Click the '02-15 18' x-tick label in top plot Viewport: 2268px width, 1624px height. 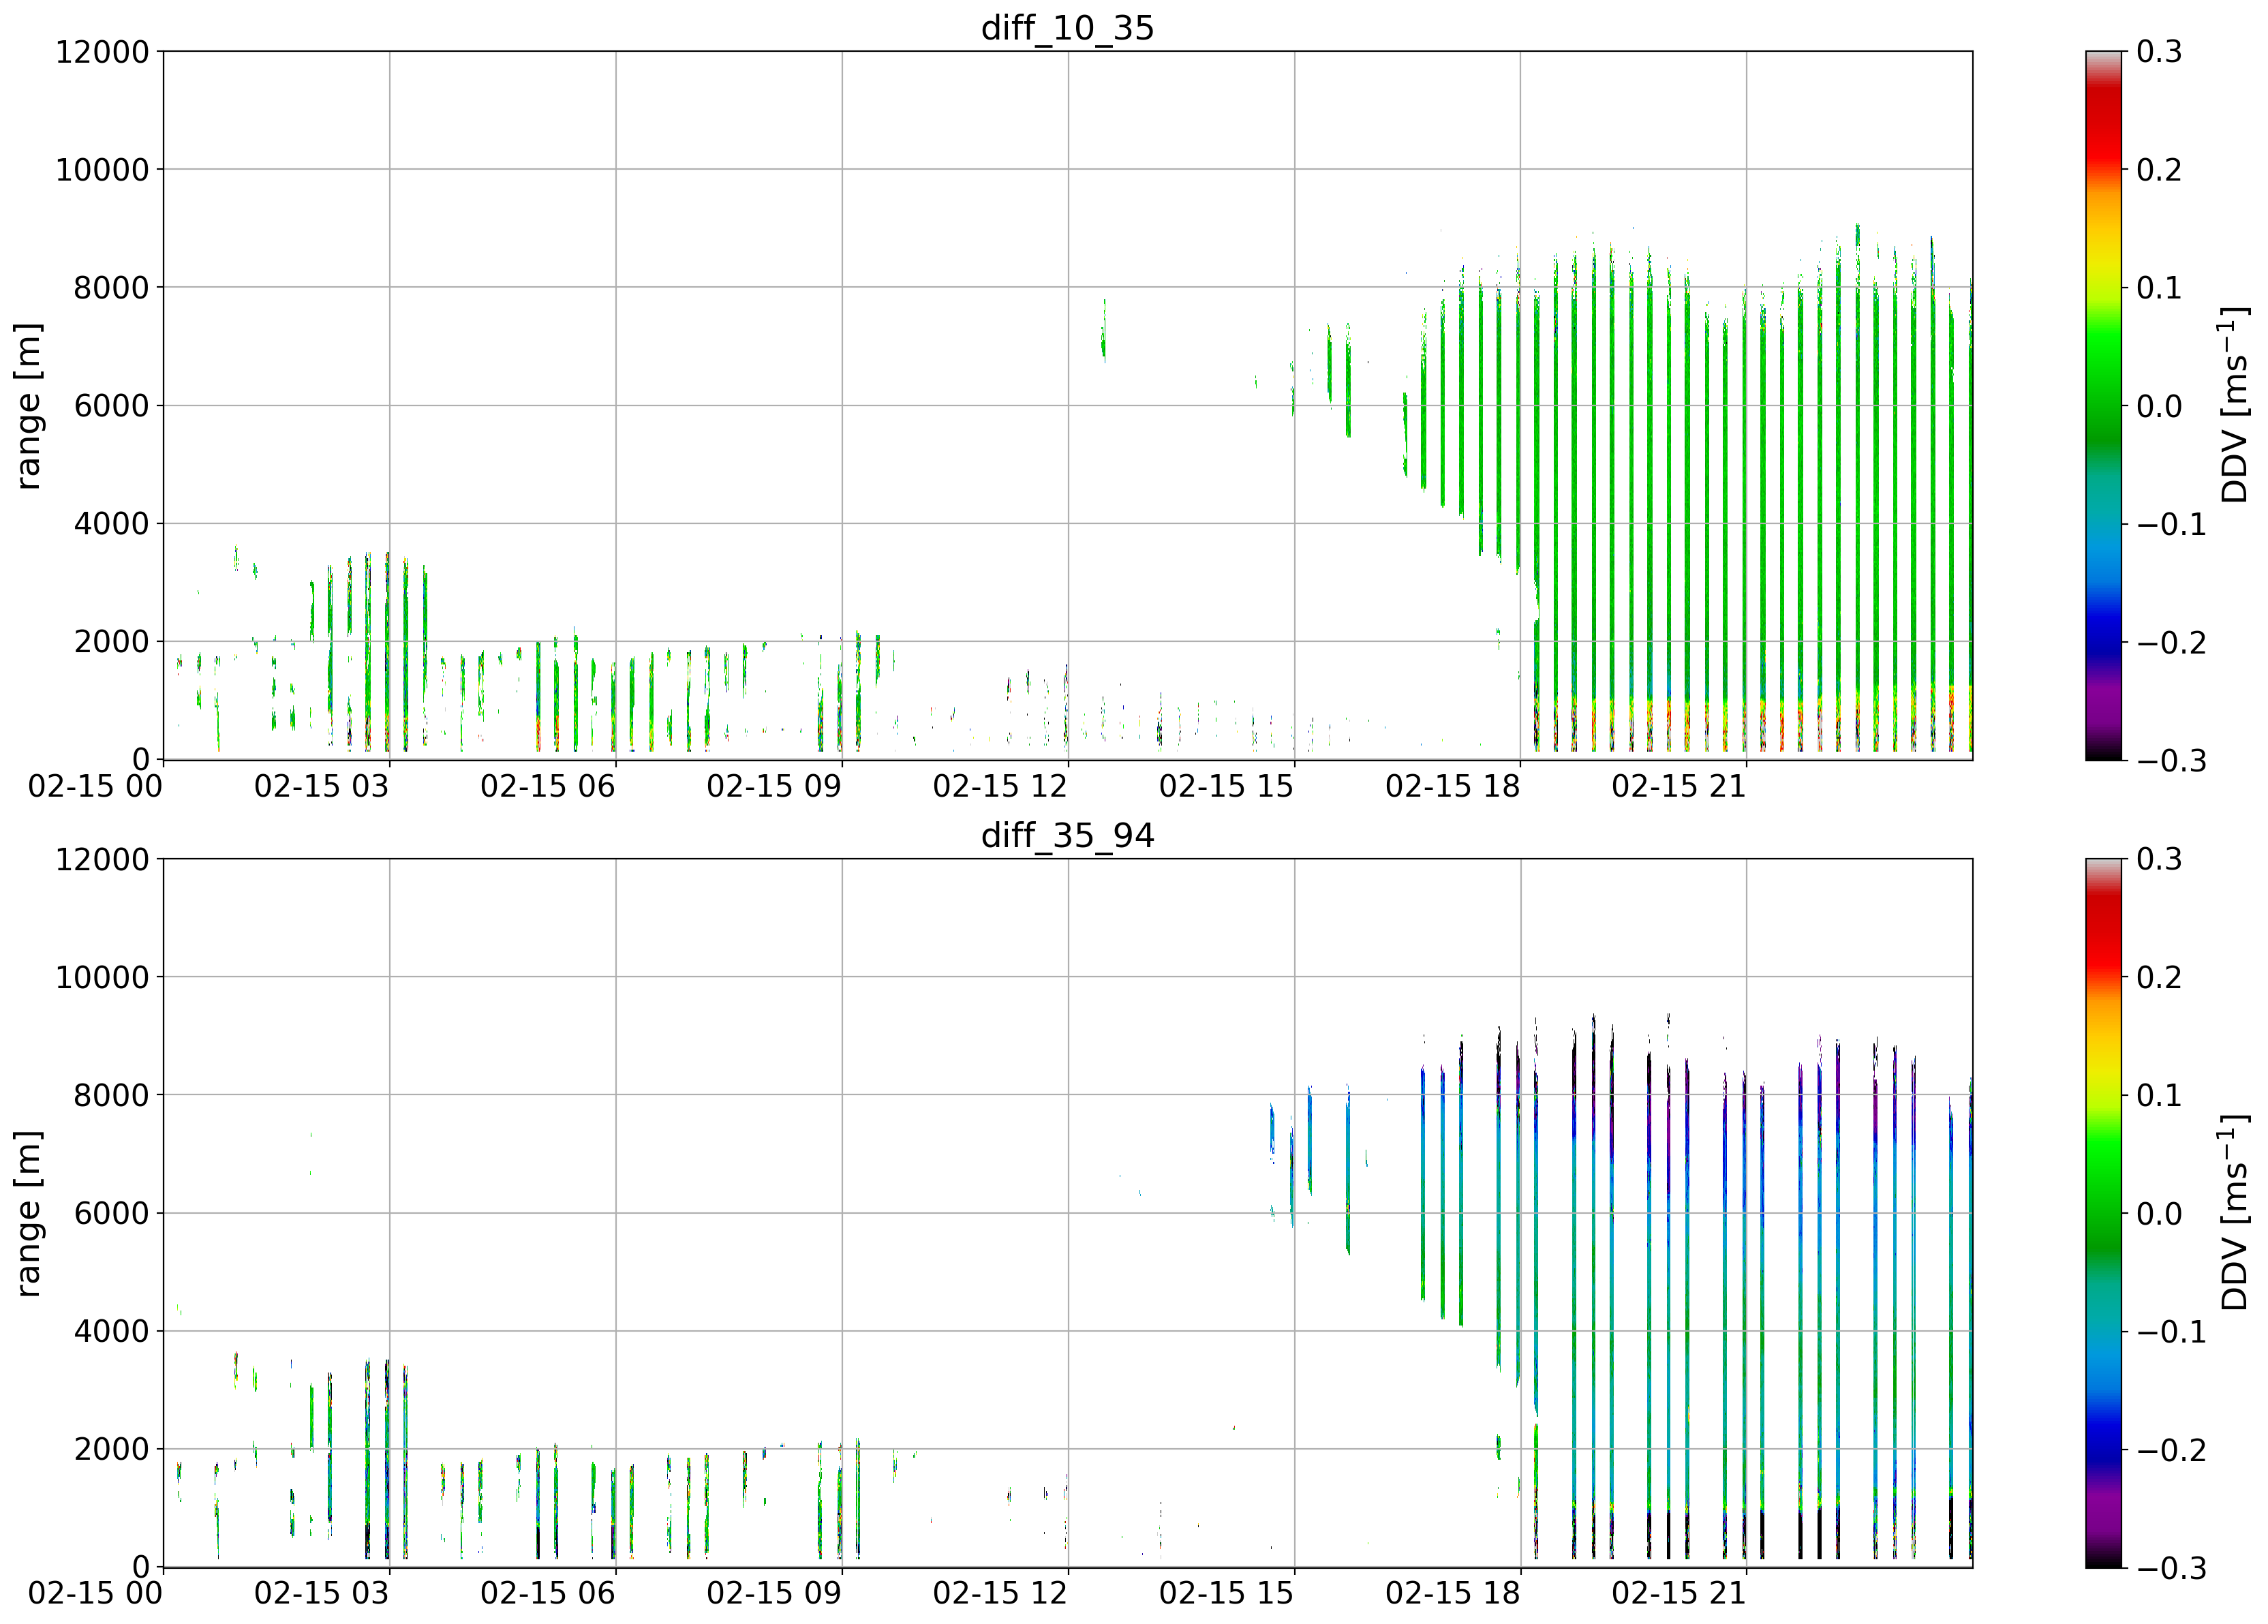click(x=1452, y=786)
